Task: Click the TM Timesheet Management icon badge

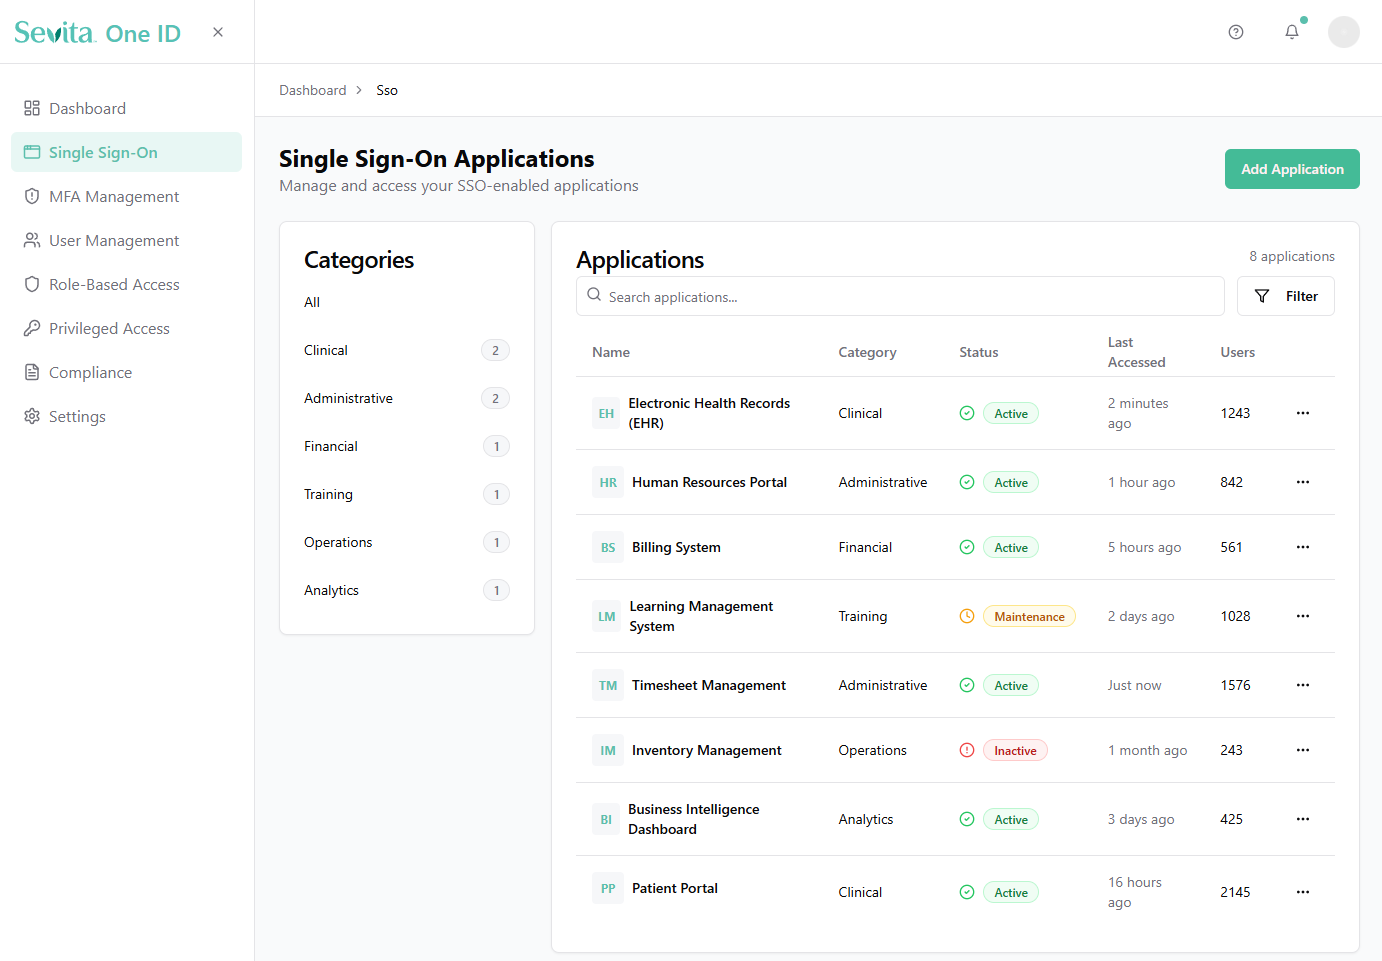Action: click(x=608, y=685)
